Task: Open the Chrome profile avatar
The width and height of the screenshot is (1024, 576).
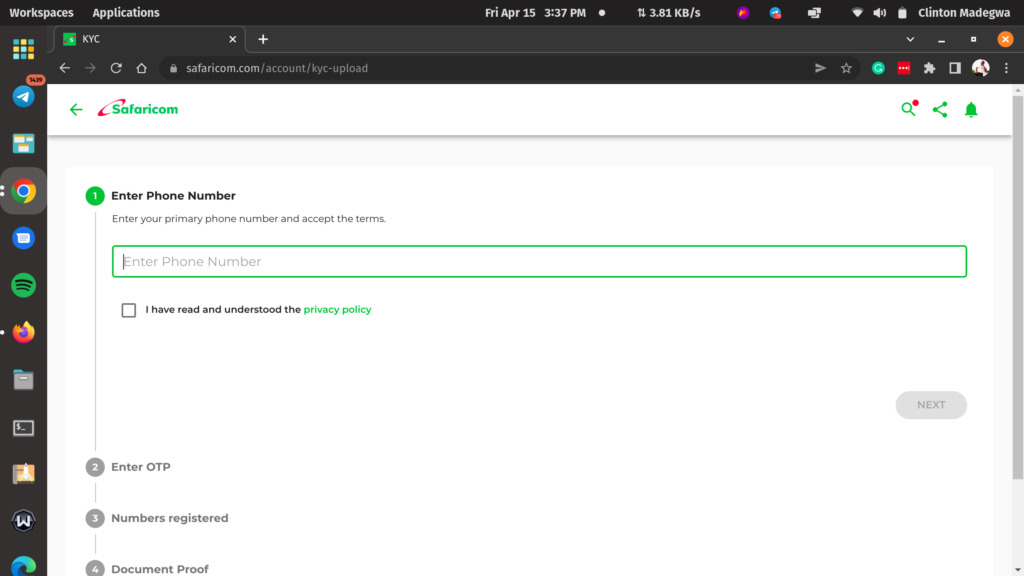Action: [980, 68]
